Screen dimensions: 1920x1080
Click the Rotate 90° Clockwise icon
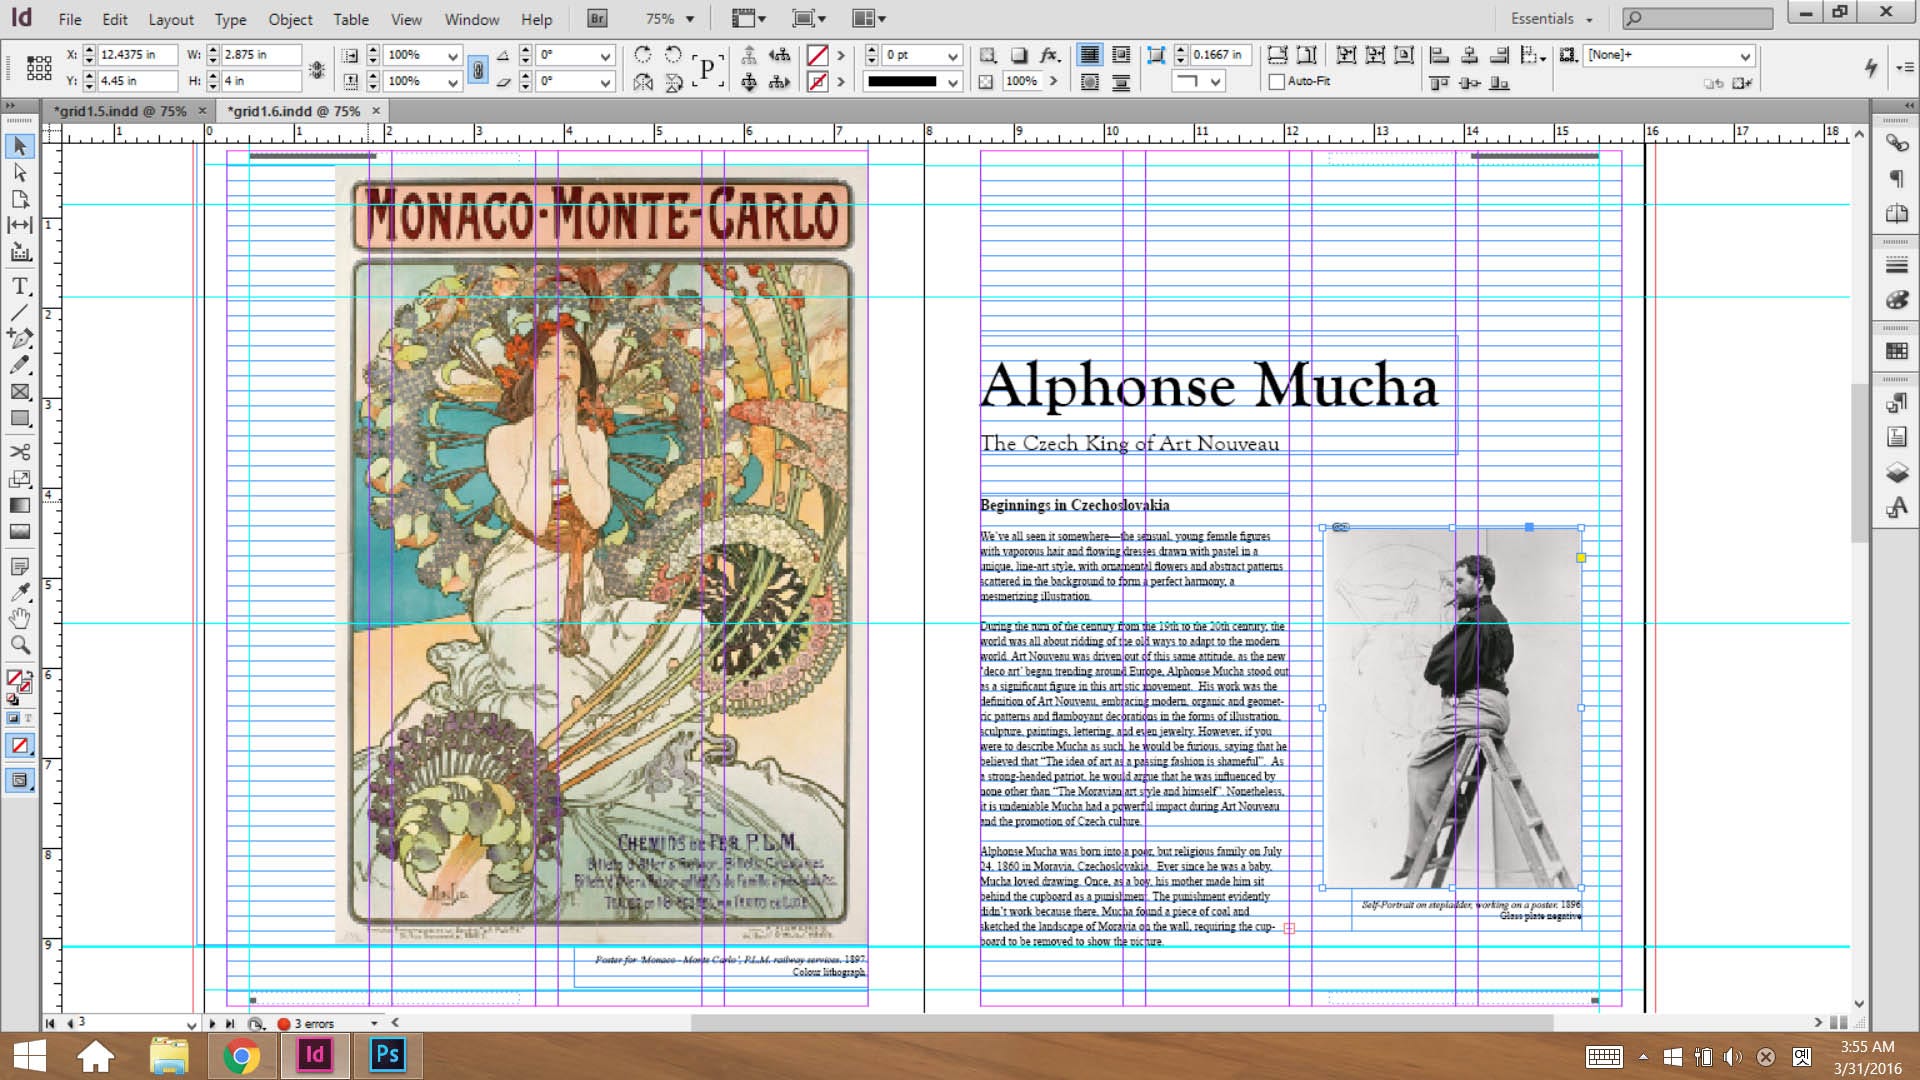(x=643, y=55)
